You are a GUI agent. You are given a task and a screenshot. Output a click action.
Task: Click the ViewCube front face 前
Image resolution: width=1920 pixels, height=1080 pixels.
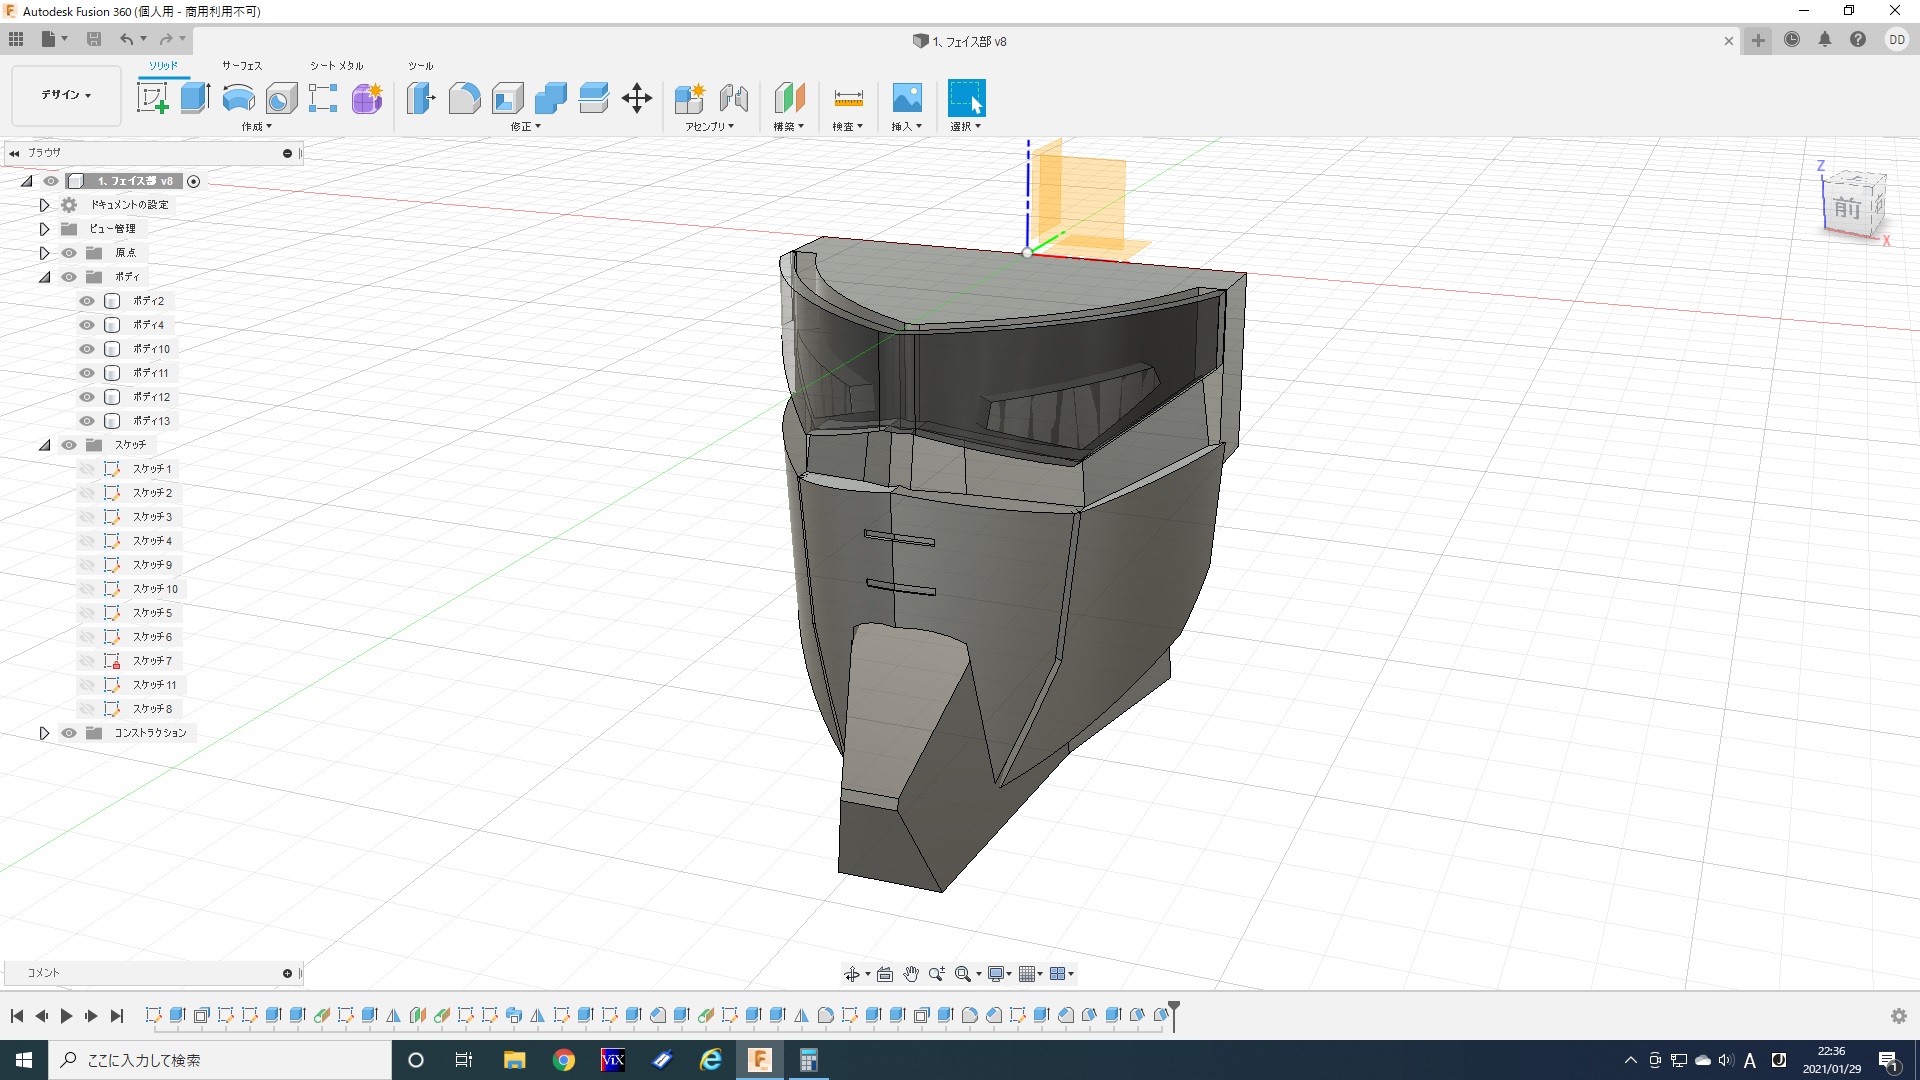(1846, 208)
